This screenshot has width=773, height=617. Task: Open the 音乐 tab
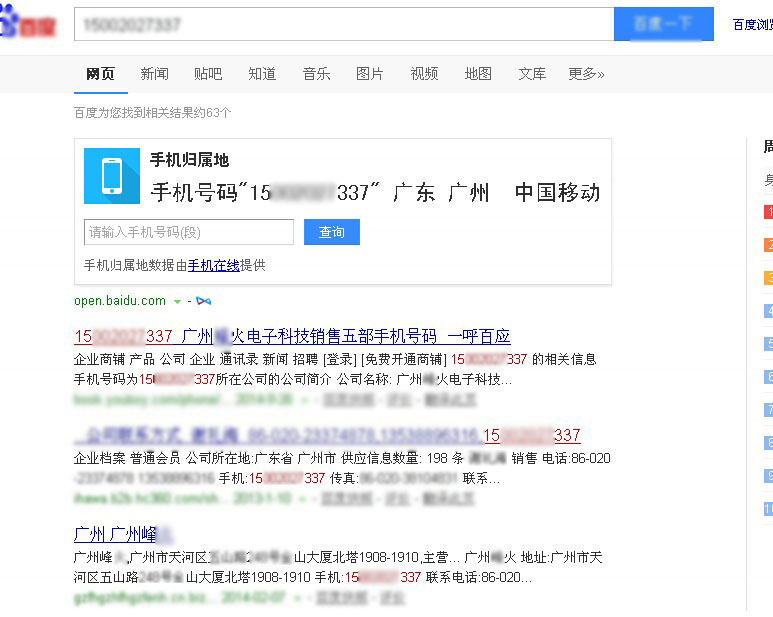point(316,74)
